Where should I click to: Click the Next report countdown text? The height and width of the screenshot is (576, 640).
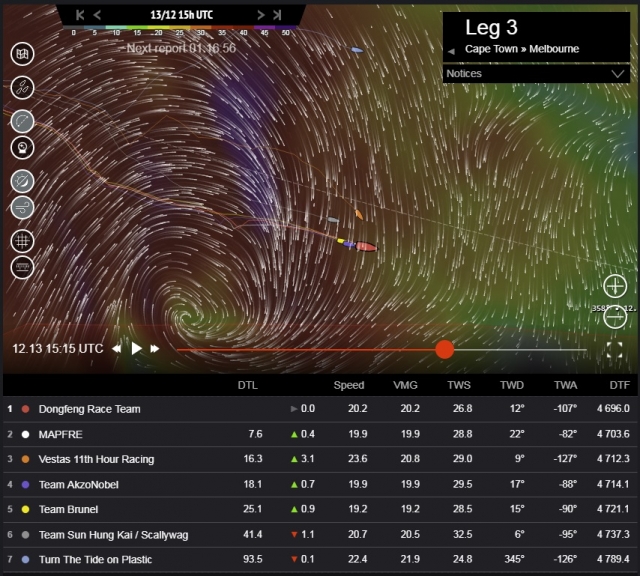[x=181, y=49]
